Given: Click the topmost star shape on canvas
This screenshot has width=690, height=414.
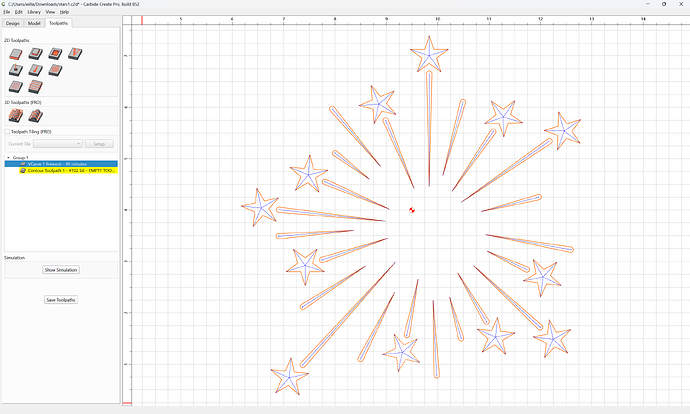Looking at the screenshot, I should pos(429,55).
